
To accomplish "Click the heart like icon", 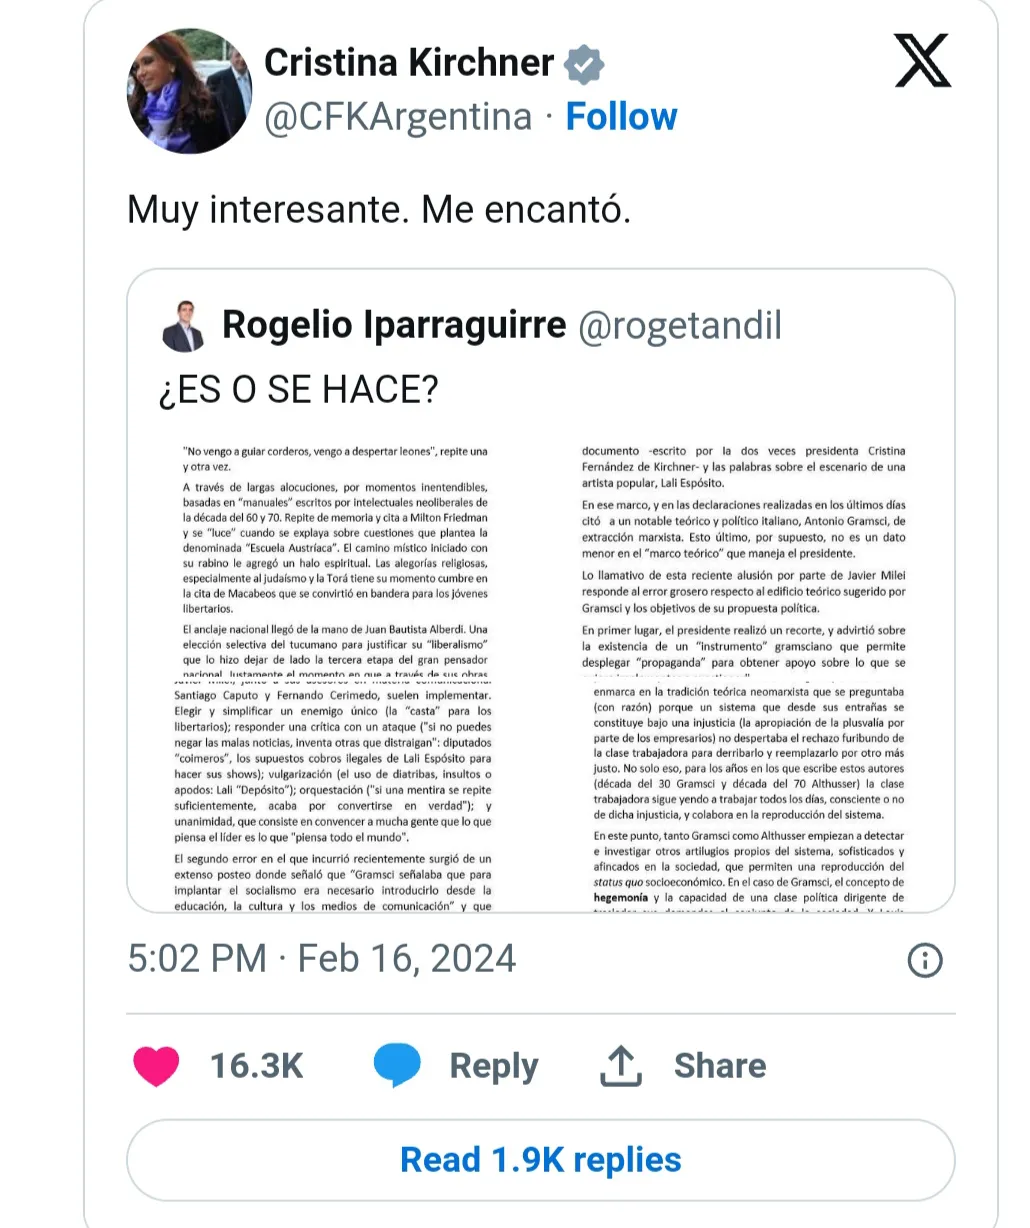I will (x=156, y=1066).
